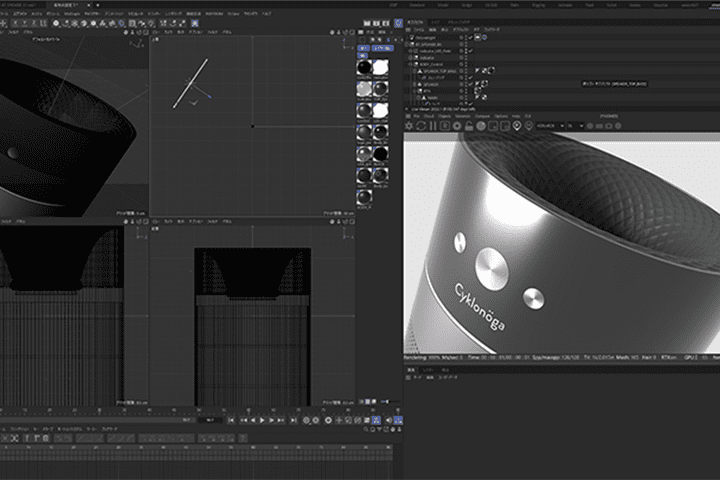Select the last single material thumbnail at bottom
Screen dimensions: 720x480
(x=364, y=197)
